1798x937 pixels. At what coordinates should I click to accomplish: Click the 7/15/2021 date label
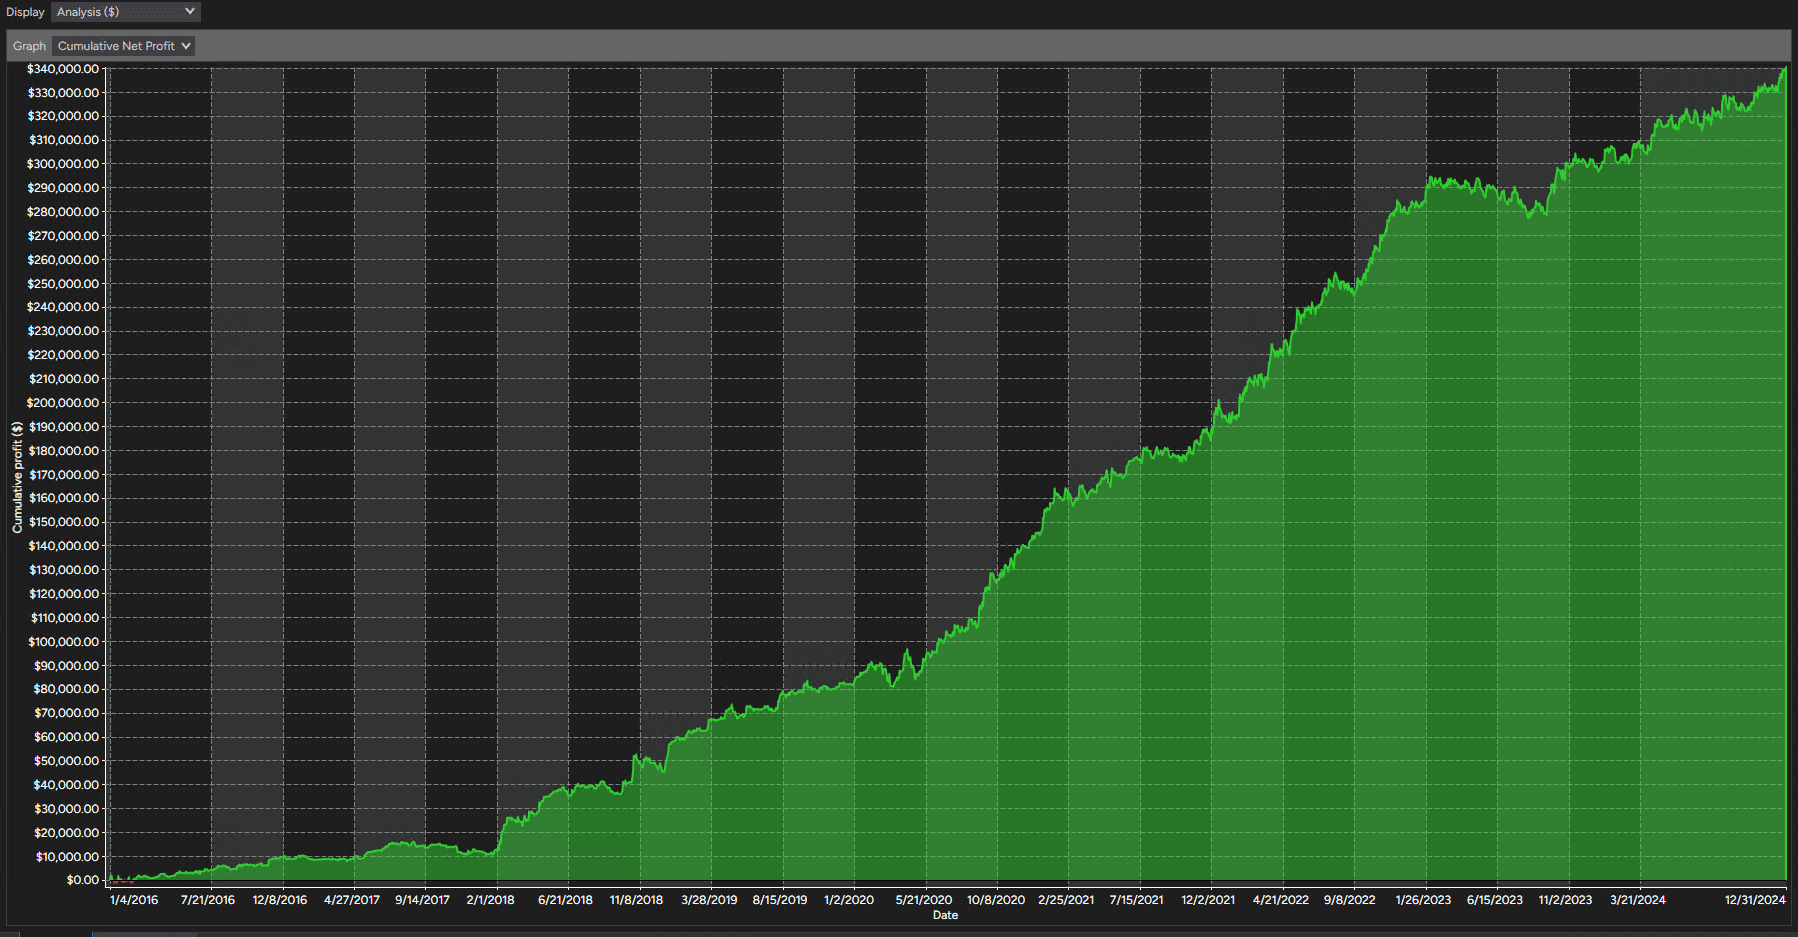[1137, 900]
